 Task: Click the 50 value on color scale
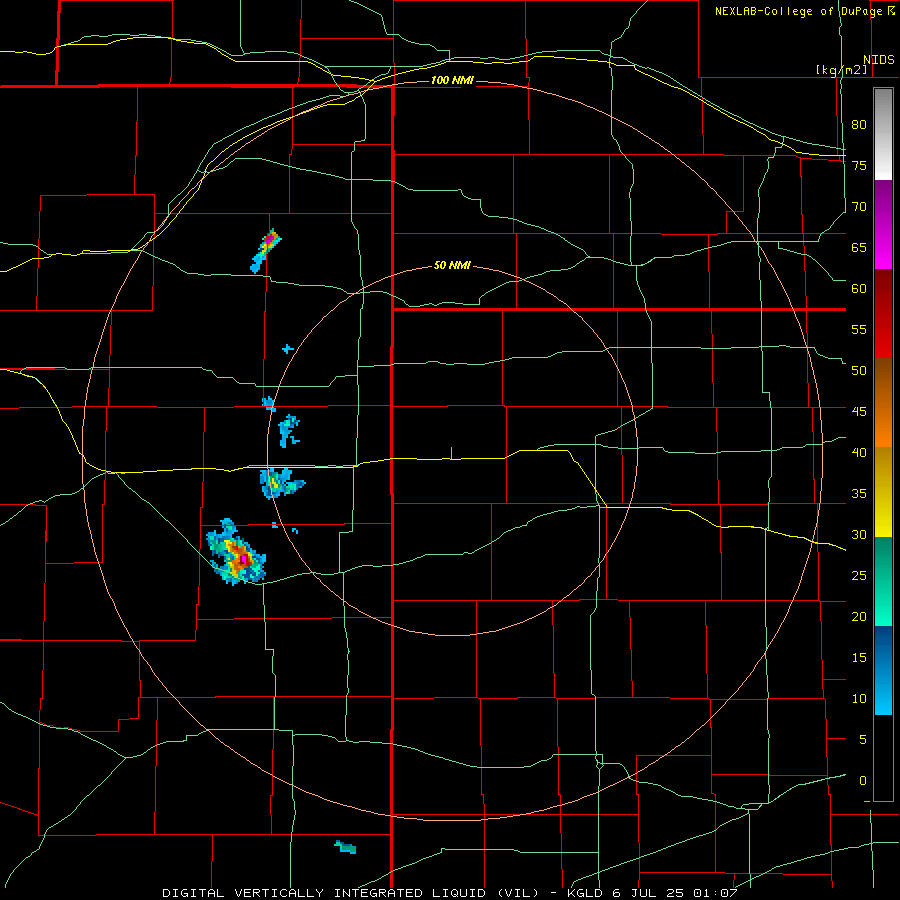coord(859,370)
